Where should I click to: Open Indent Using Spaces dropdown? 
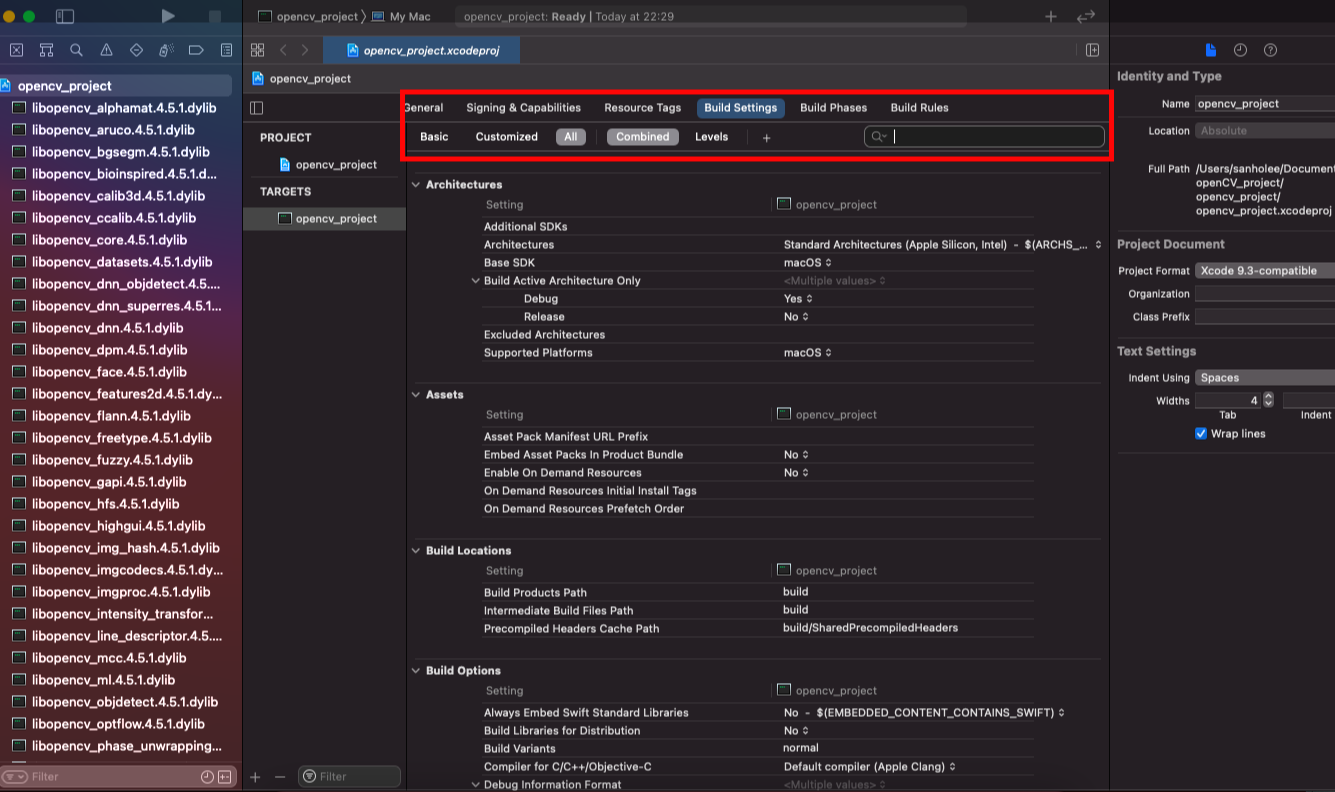tap(1265, 378)
